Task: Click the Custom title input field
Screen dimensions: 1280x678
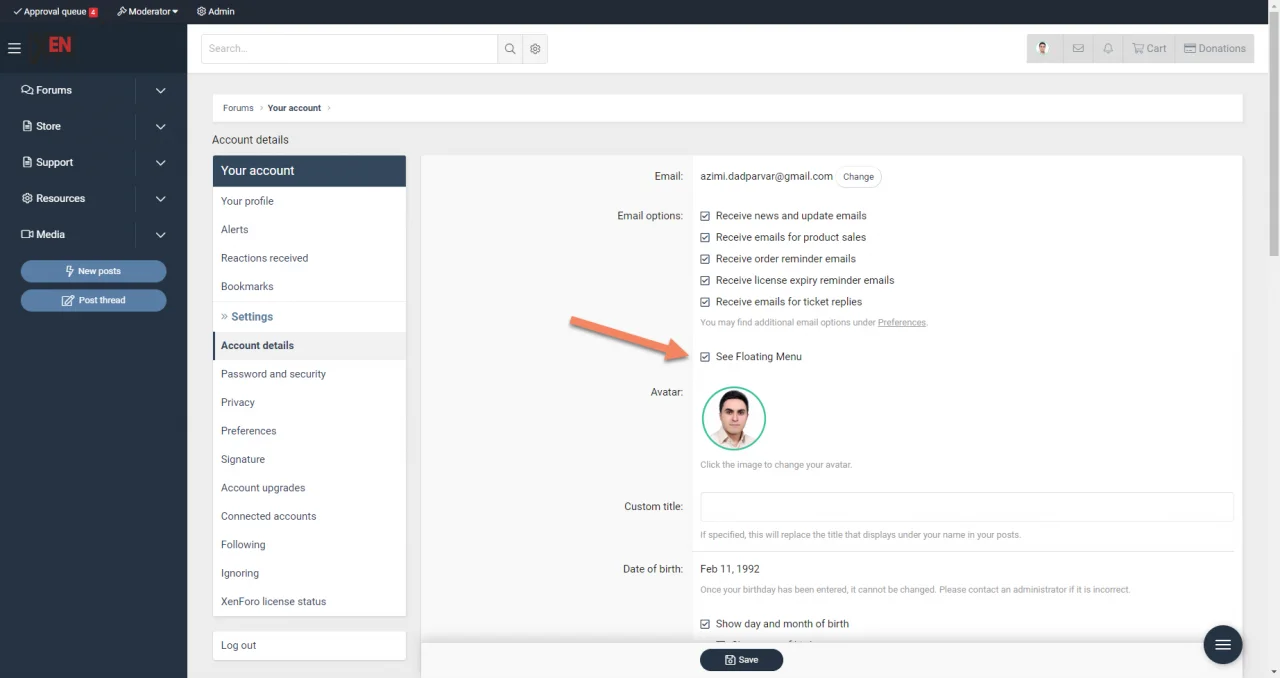Action: coord(966,507)
